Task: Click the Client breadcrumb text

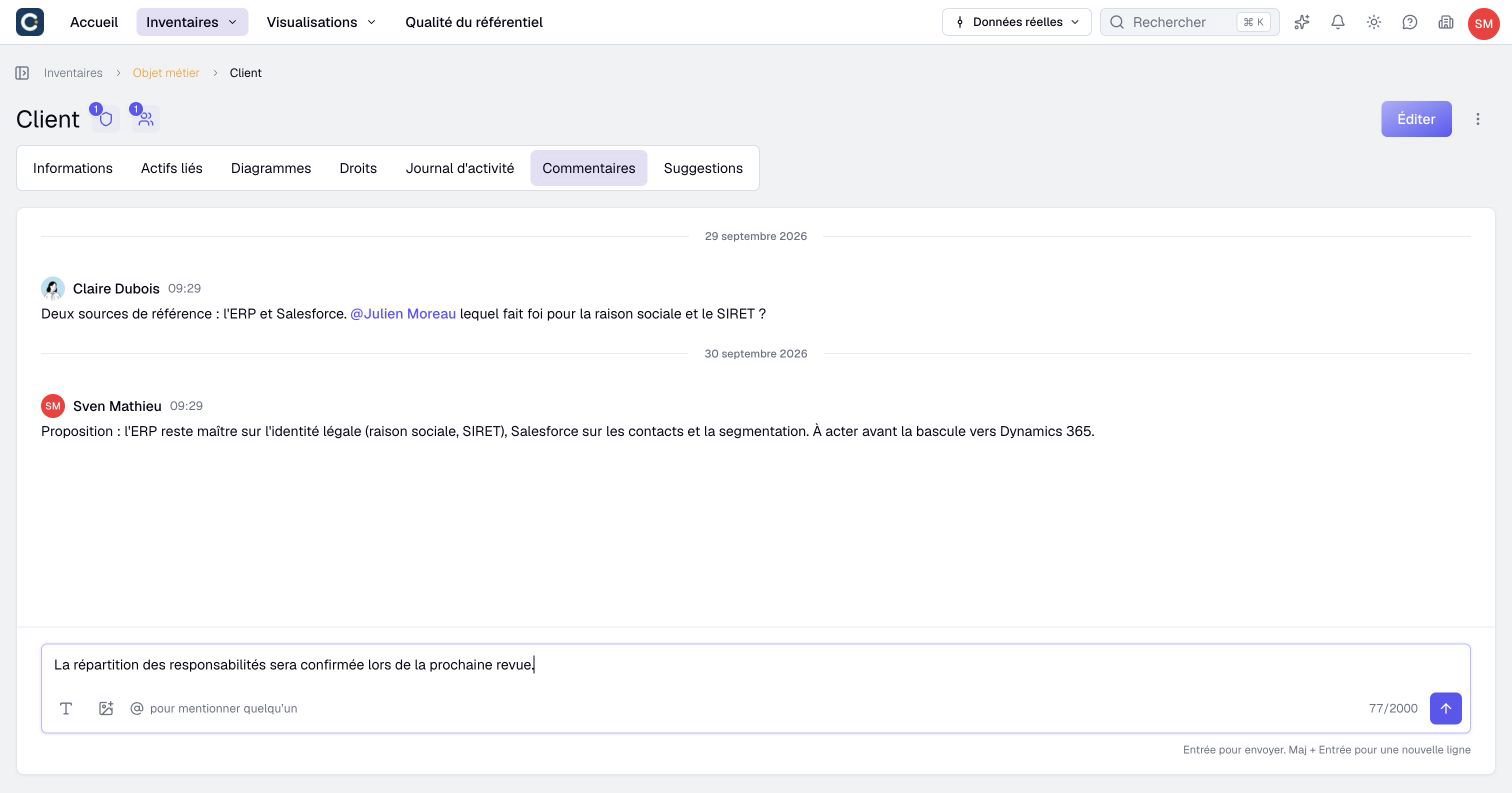Action: pos(246,73)
